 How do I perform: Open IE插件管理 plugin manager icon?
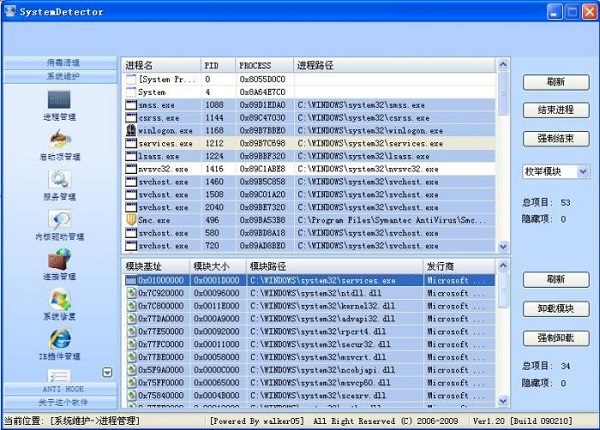pos(59,340)
